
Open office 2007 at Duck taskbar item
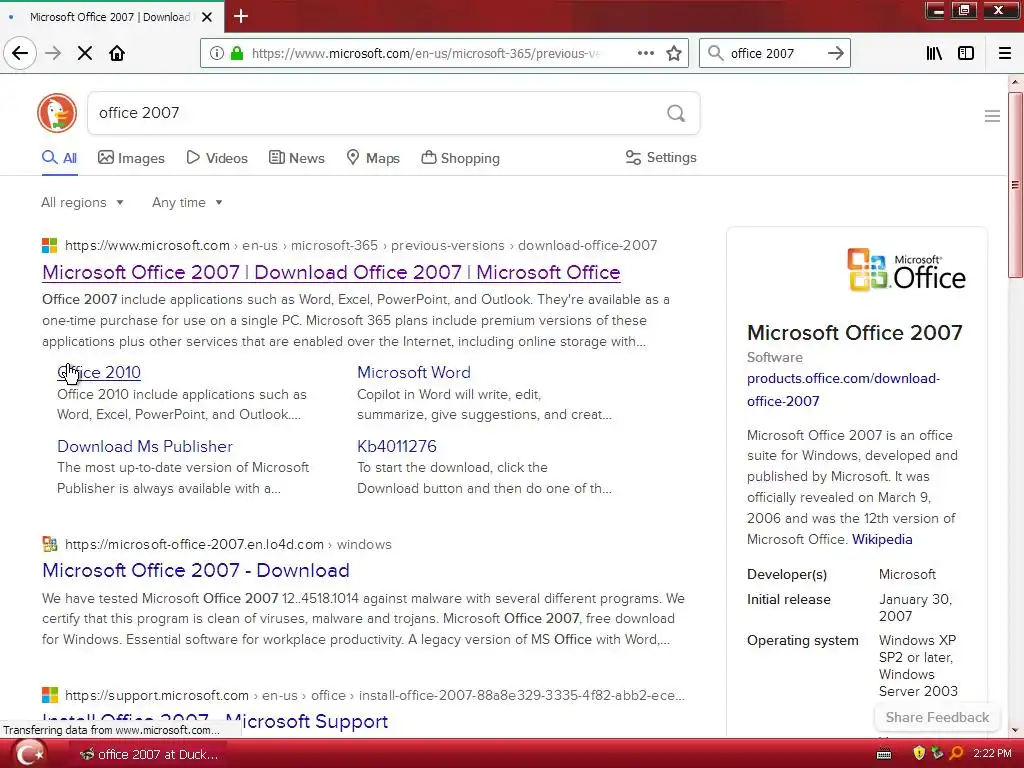pos(149,754)
